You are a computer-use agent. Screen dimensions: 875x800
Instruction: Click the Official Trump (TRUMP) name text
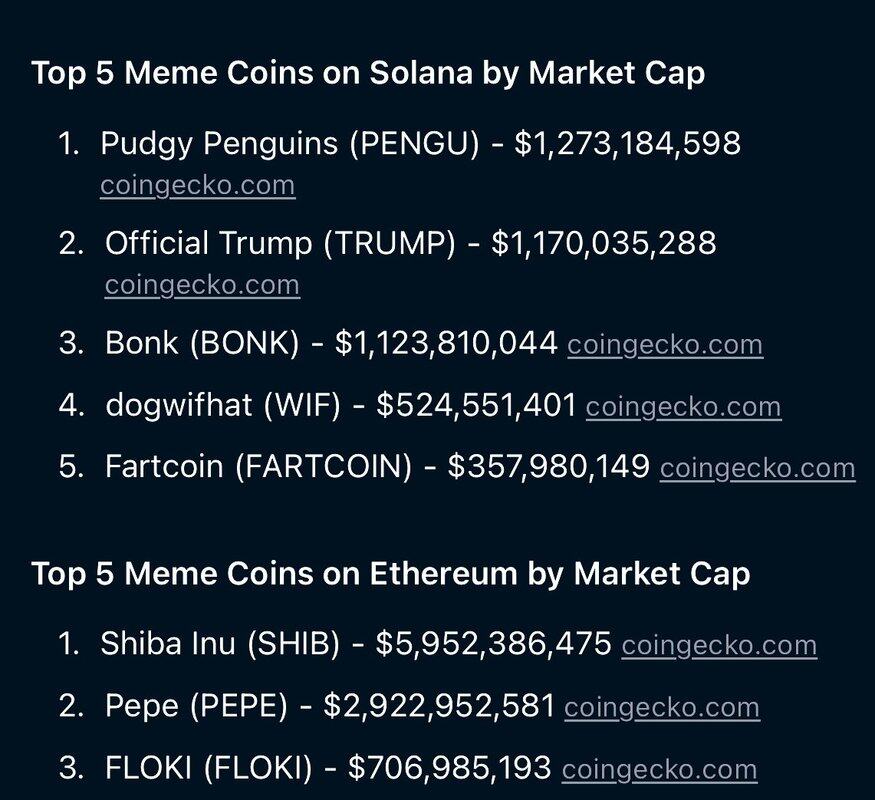click(x=280, y=243)
